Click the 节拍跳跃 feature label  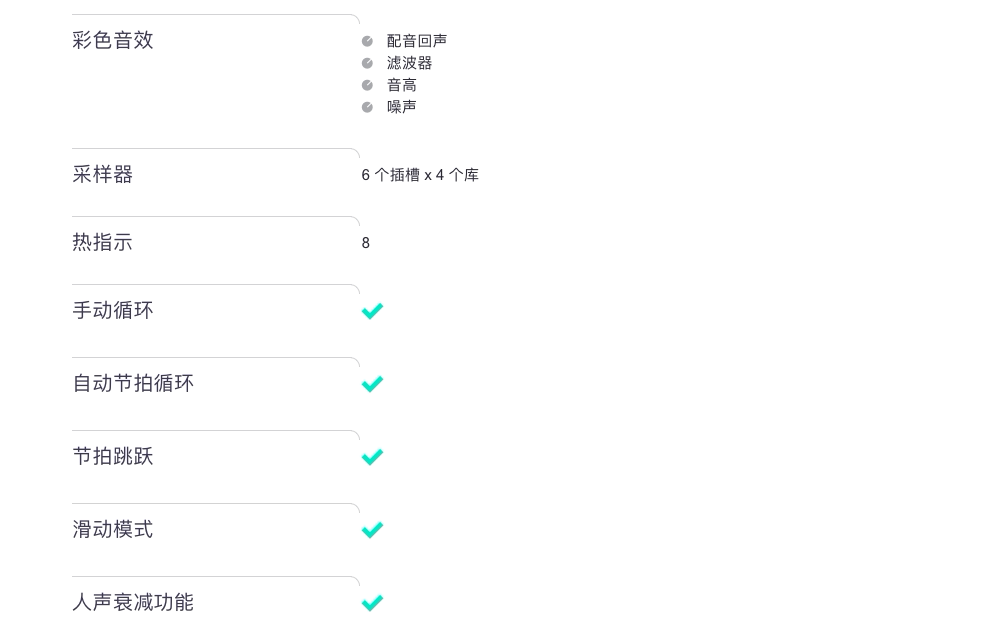tap(113, 456)
